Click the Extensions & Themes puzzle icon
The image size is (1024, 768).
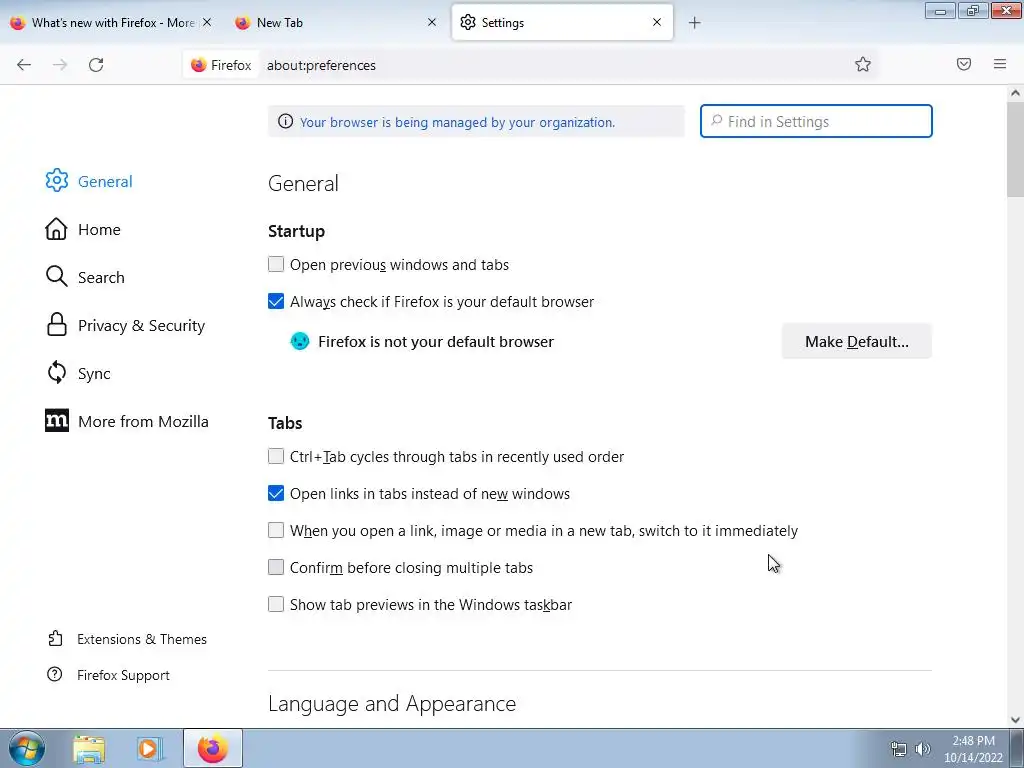point(56,639)
